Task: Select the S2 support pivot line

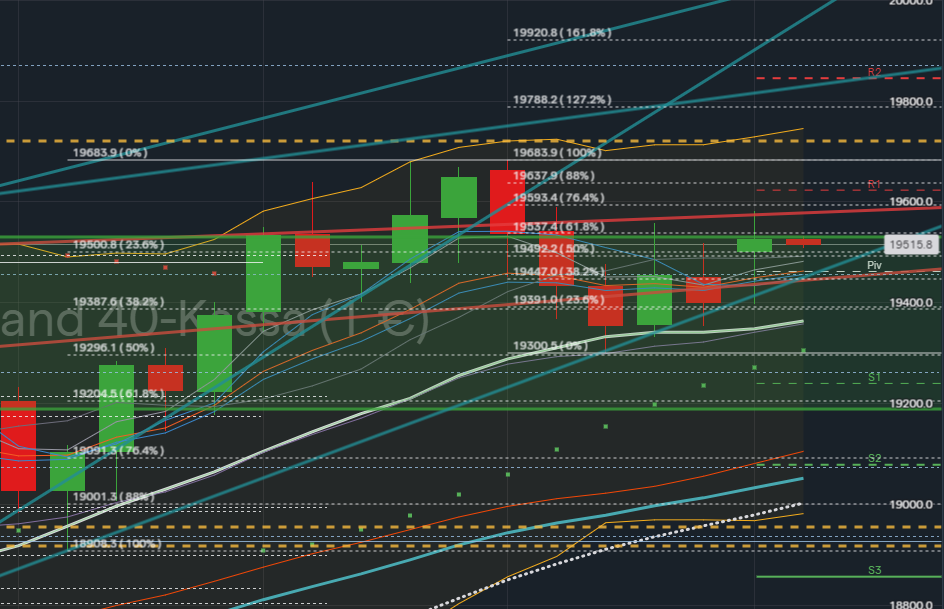Action: [874, 458]
